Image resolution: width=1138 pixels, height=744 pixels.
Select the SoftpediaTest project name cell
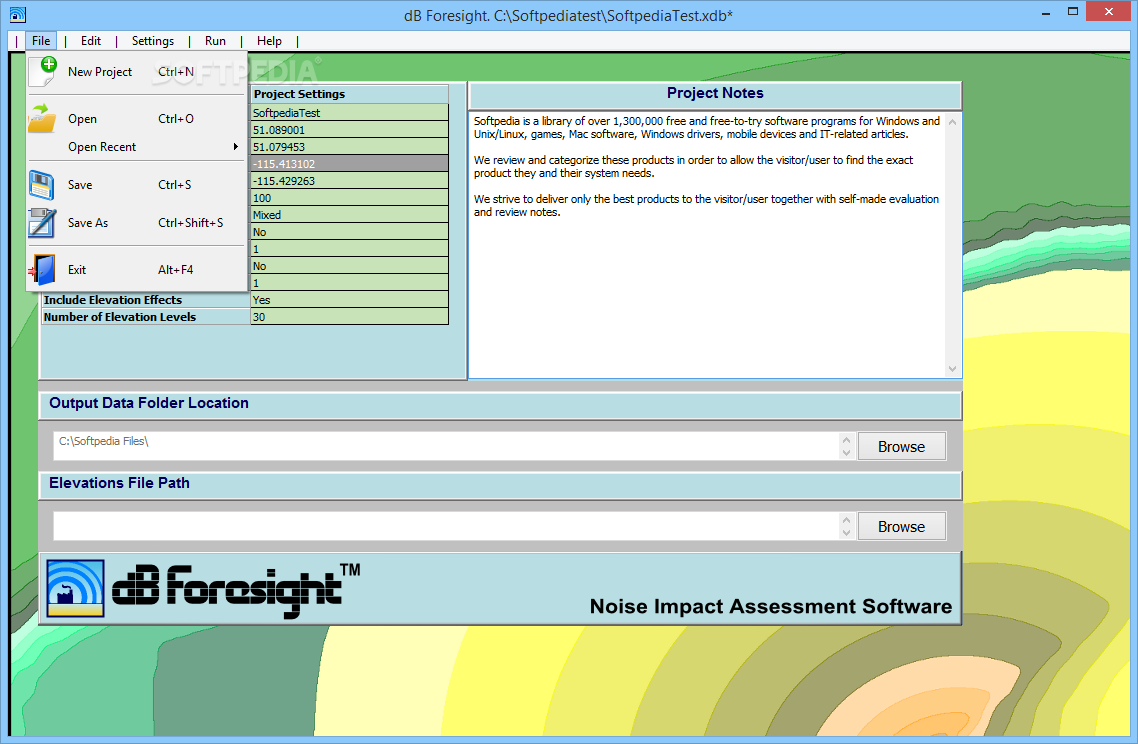349,113
